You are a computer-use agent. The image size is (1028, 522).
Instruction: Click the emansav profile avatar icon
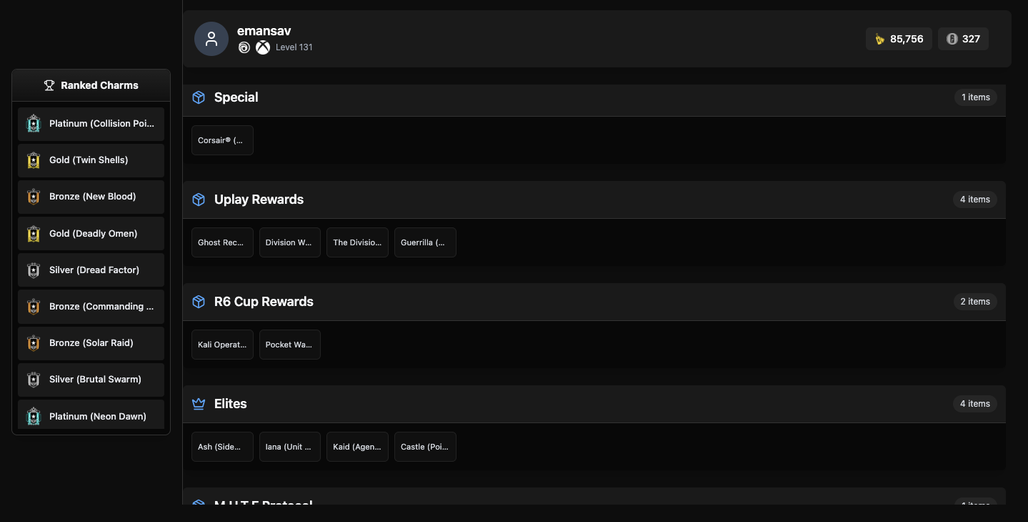(211, 39)
